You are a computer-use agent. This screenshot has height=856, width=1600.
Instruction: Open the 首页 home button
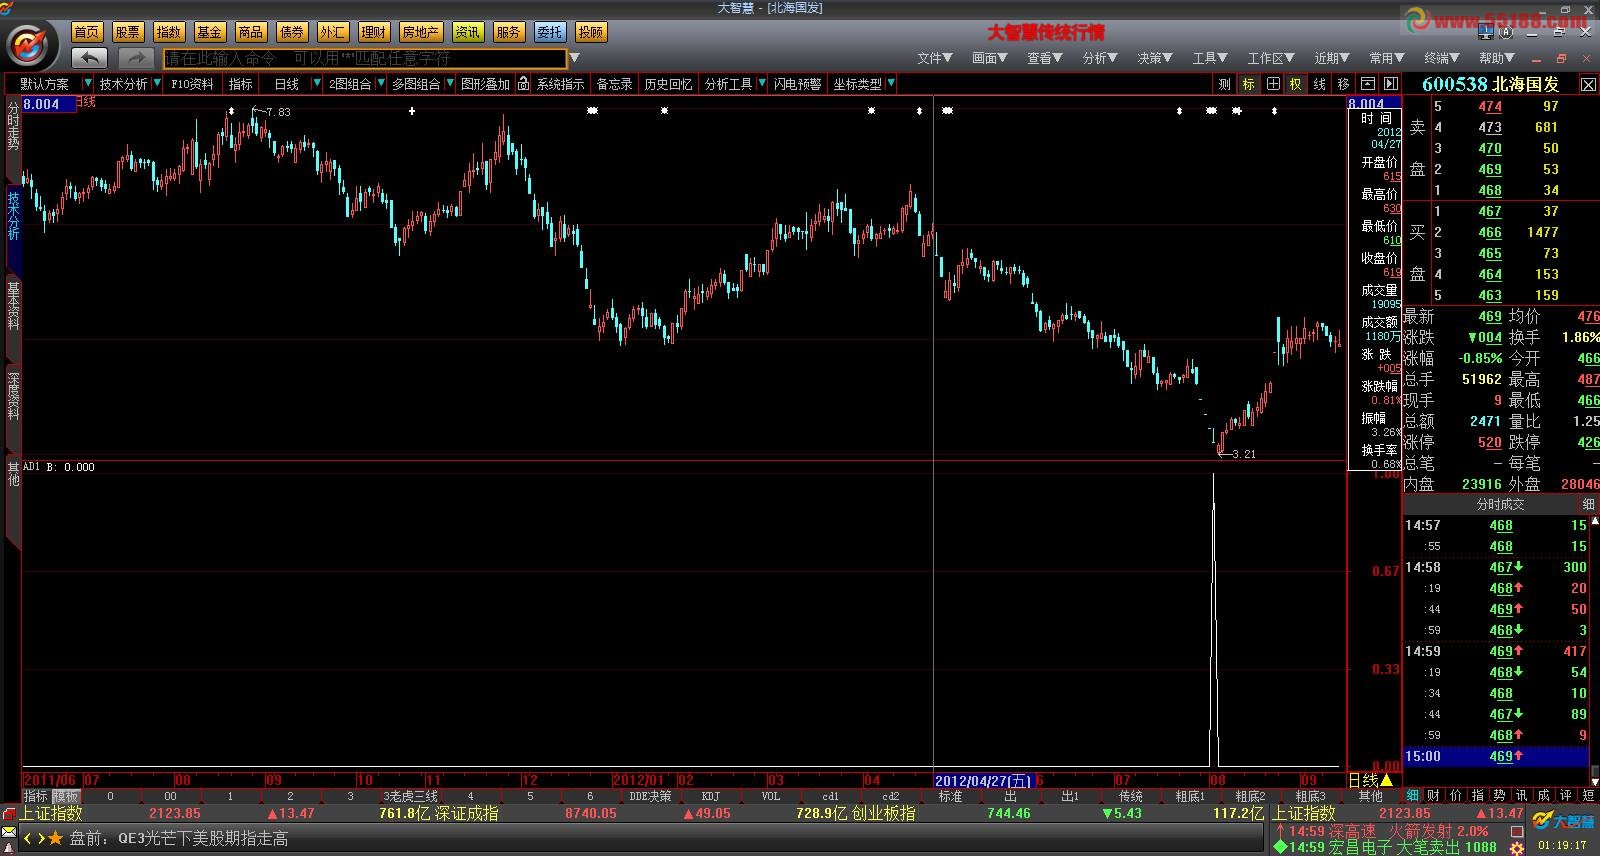[x=87, y=32]
